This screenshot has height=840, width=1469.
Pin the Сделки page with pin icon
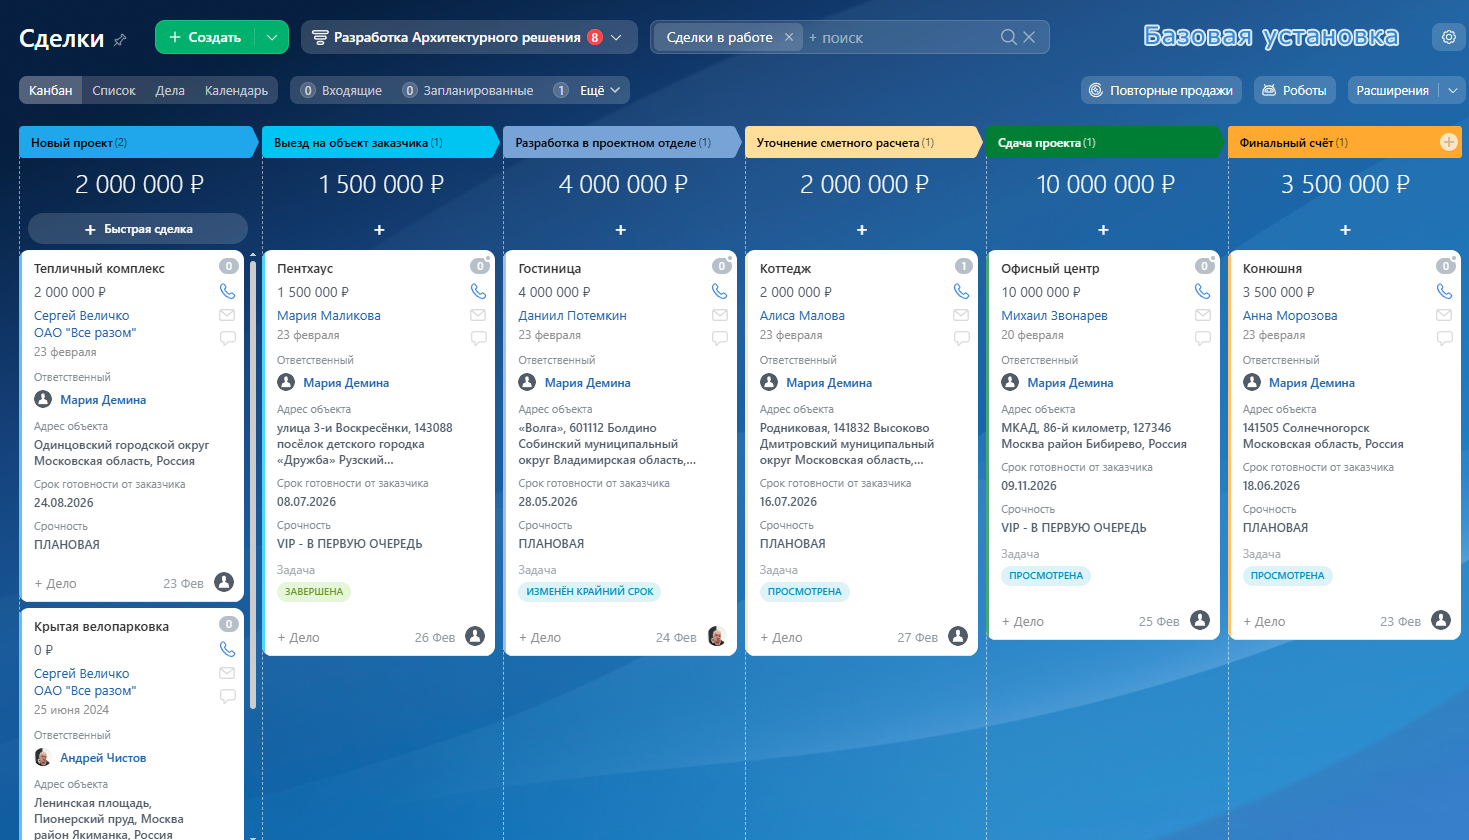click(120, 40)
